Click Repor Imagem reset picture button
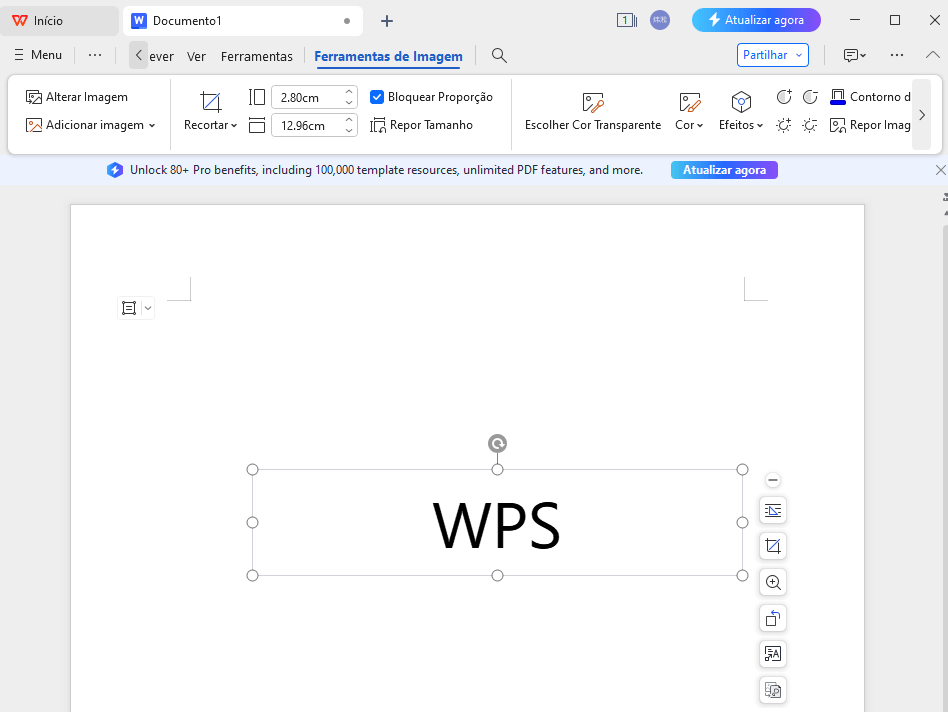Viewport: 948px width, 712px height. (x=870, y=125)
